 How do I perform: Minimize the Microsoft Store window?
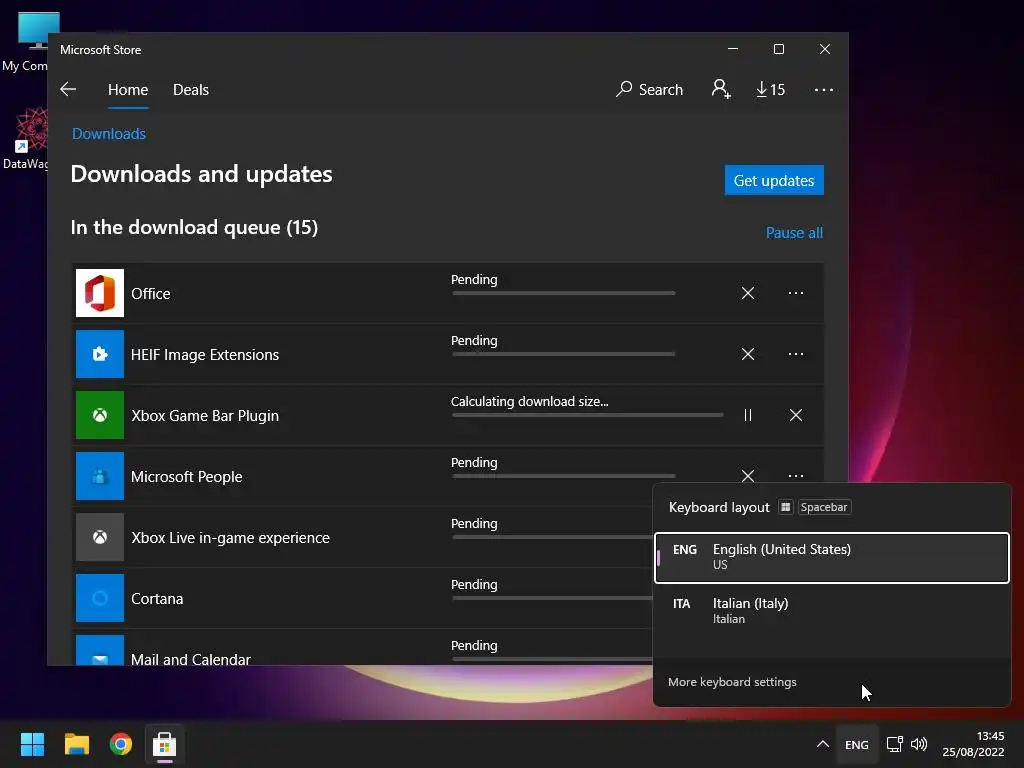point(733,49)
